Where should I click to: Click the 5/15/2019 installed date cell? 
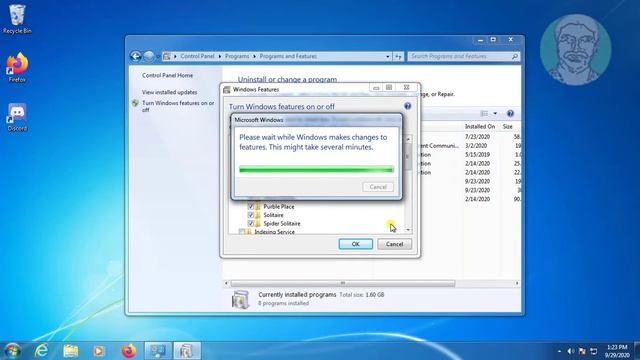click(x=477, y=155)
